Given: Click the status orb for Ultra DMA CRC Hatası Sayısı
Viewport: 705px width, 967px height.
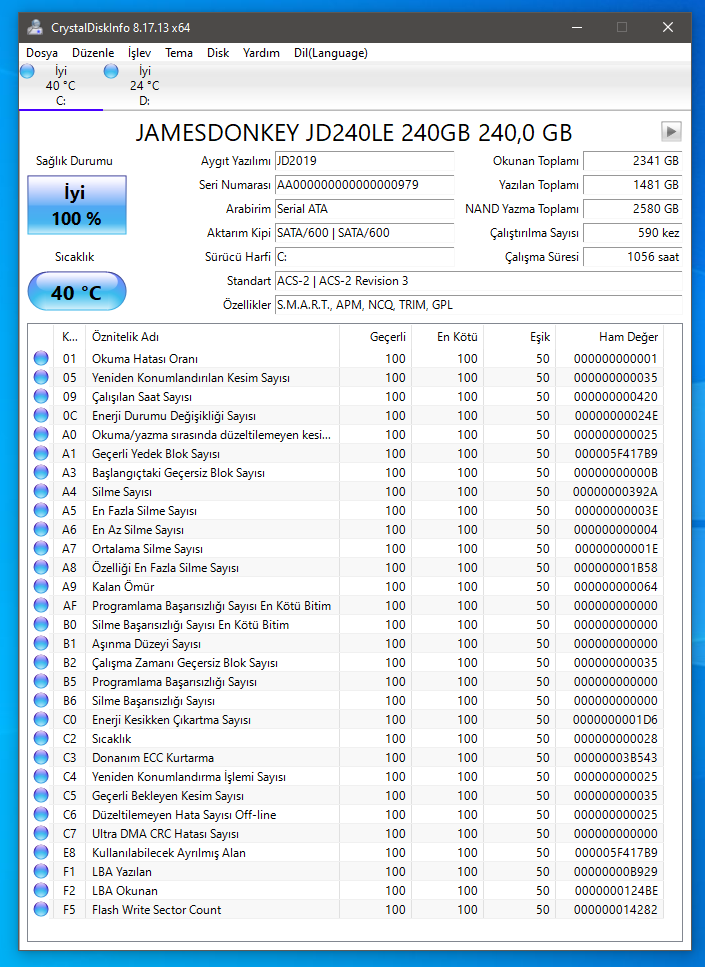Looking at the screenshot, I should pyautogui.click(x=41, y=833).
